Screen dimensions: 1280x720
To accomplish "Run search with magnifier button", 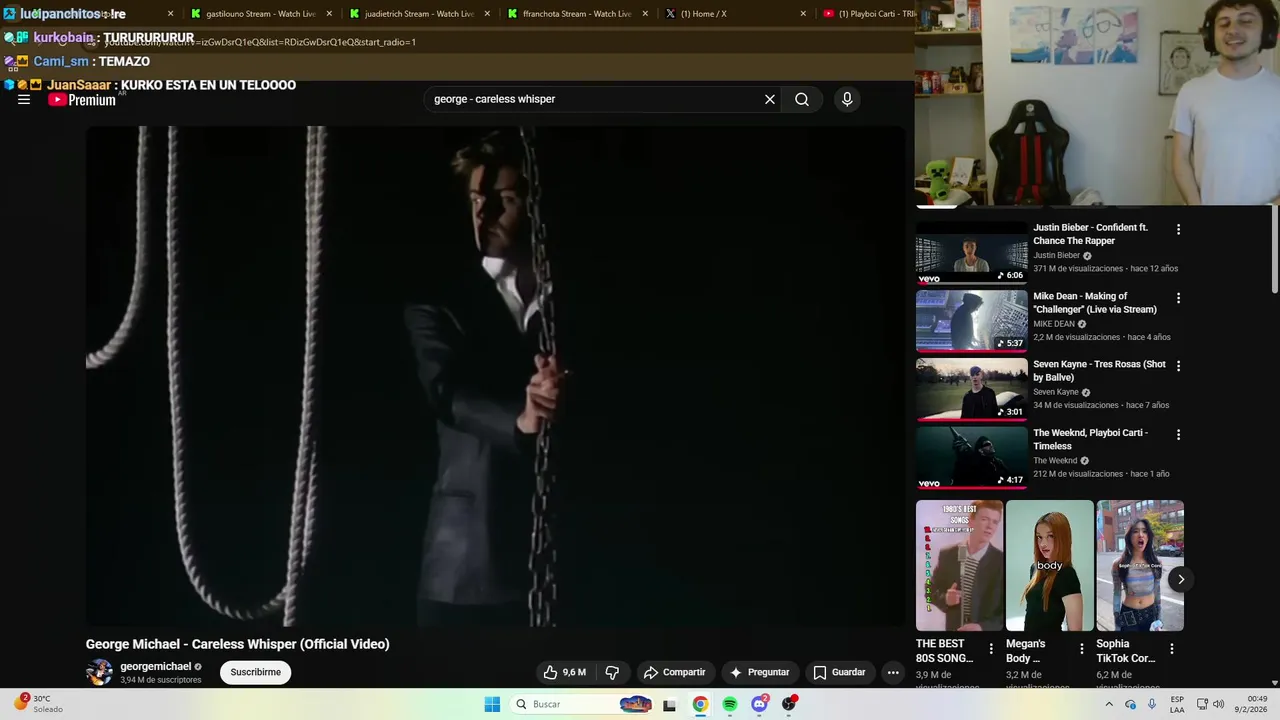I will click(802, 99).
